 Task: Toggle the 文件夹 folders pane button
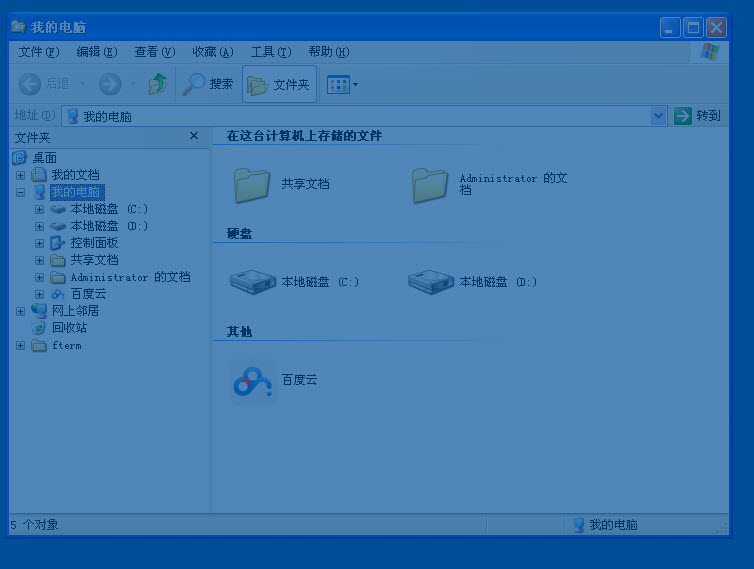(x=279, y=85)
